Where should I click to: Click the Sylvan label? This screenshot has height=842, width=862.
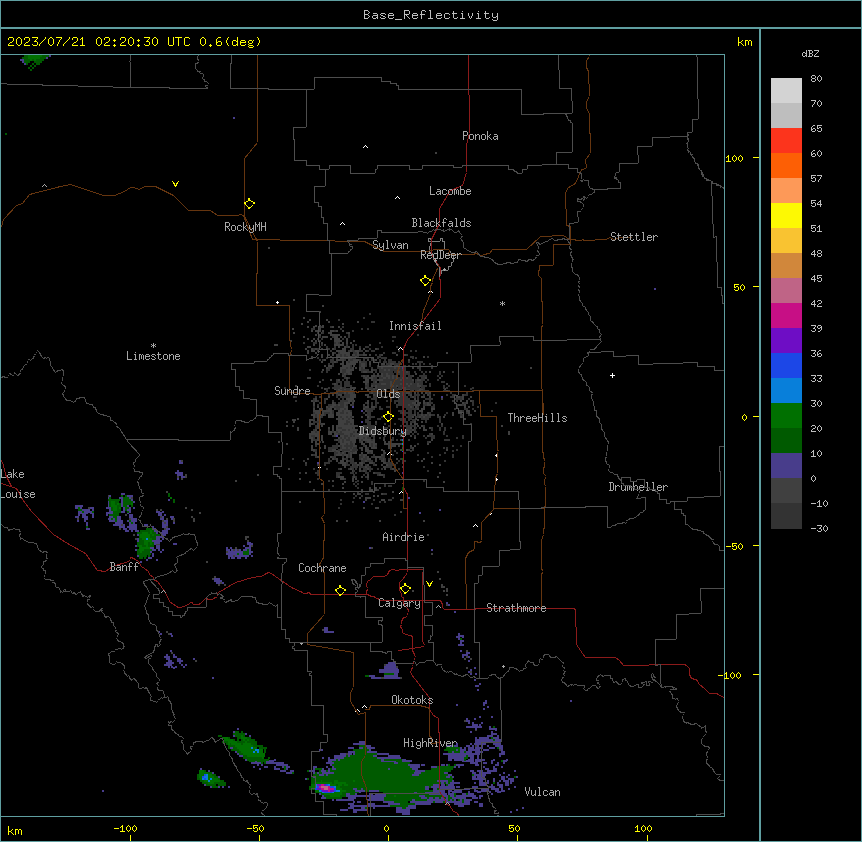(390, 245)
